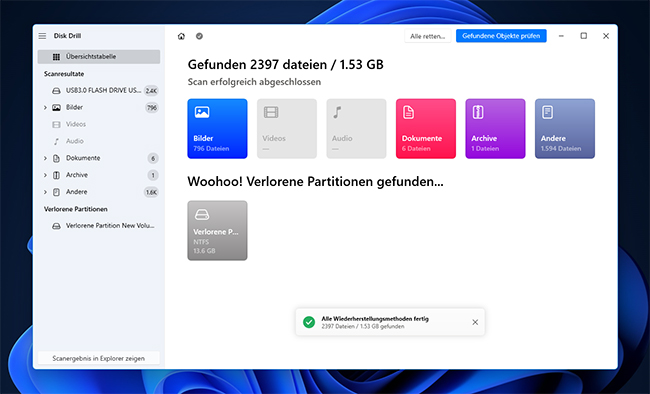Click the Verlorene Partition drive icon in sidebar
Viewport: 650px width, 394px height.
tap(56, 226)
